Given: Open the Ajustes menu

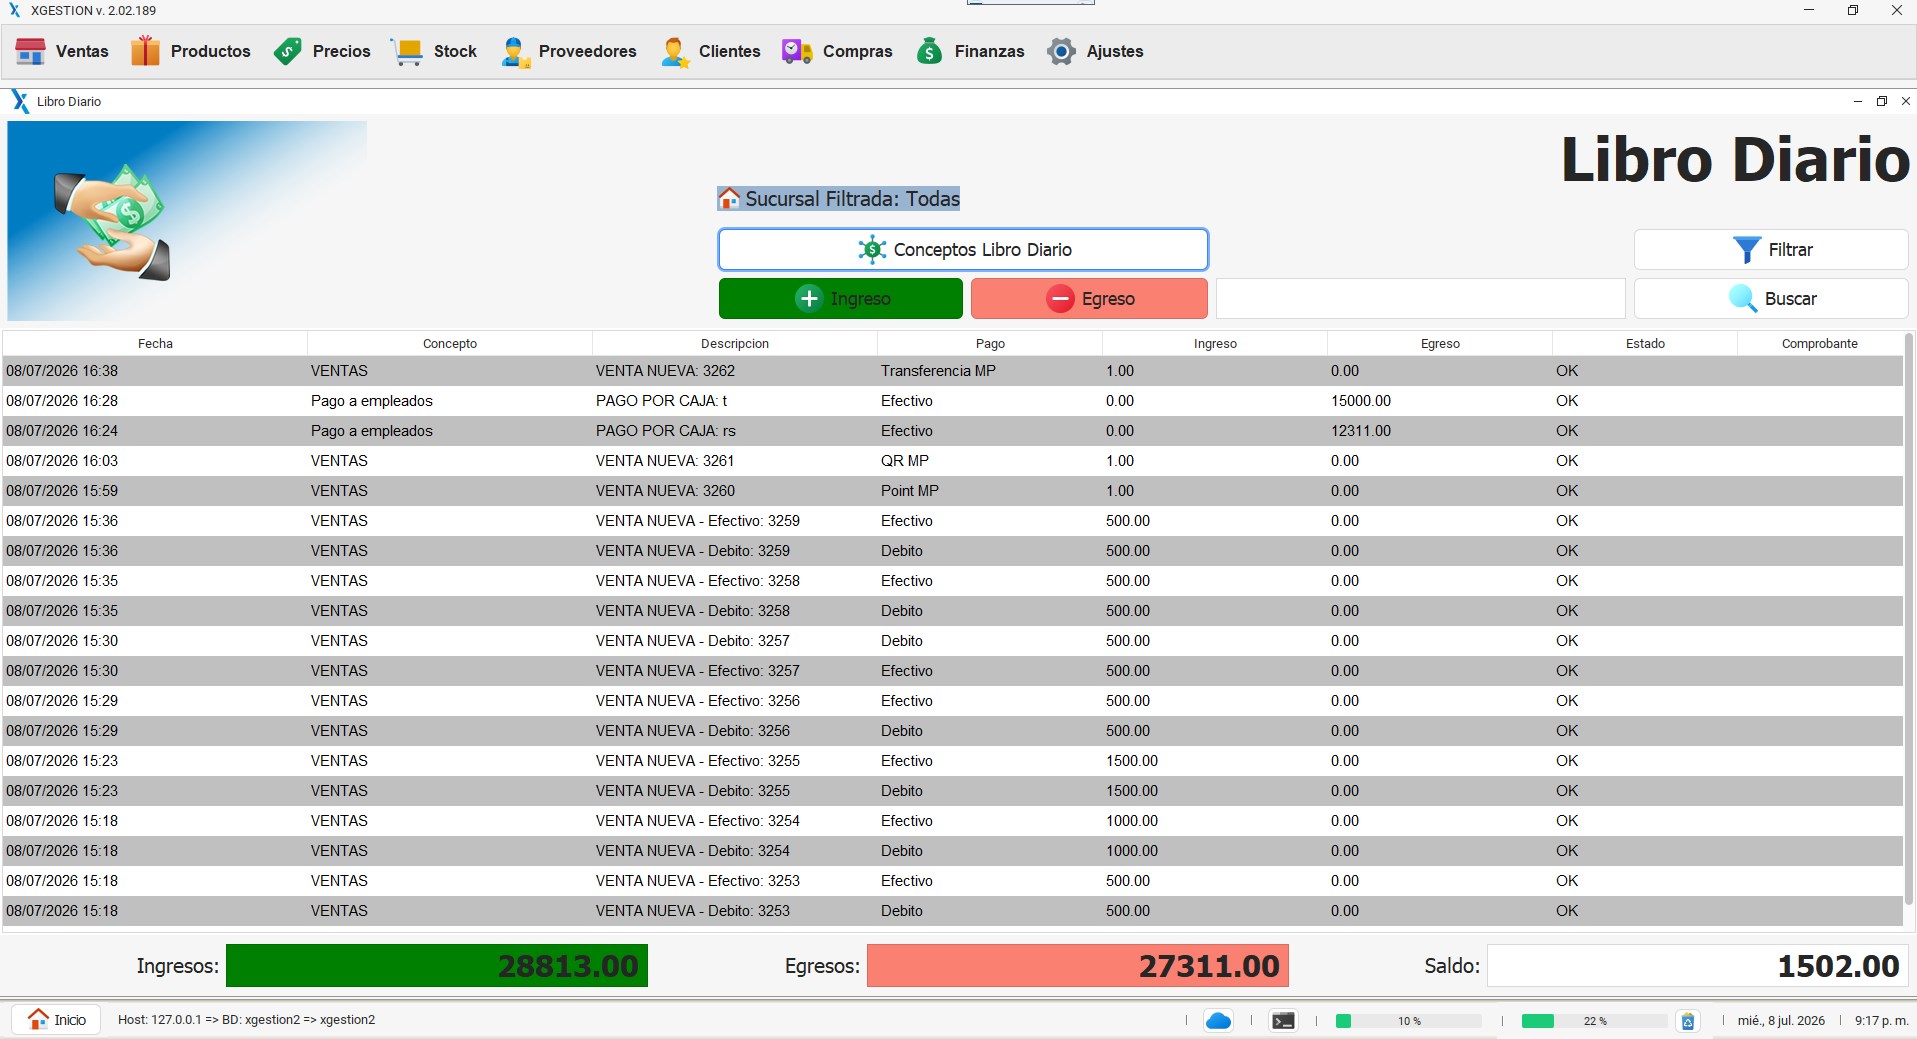Looking at the screenshot, I should (x=1095, y=51).
